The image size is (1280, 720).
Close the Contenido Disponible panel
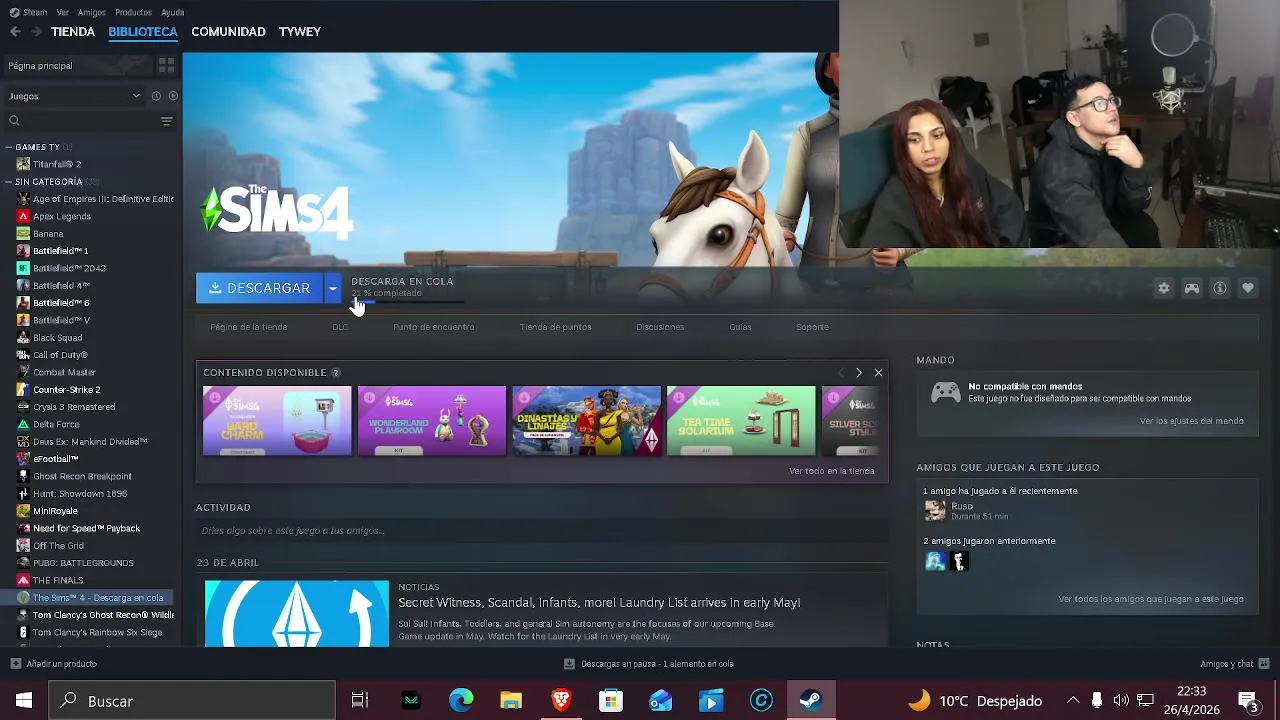pyautogui.click(x=878, y=373)
